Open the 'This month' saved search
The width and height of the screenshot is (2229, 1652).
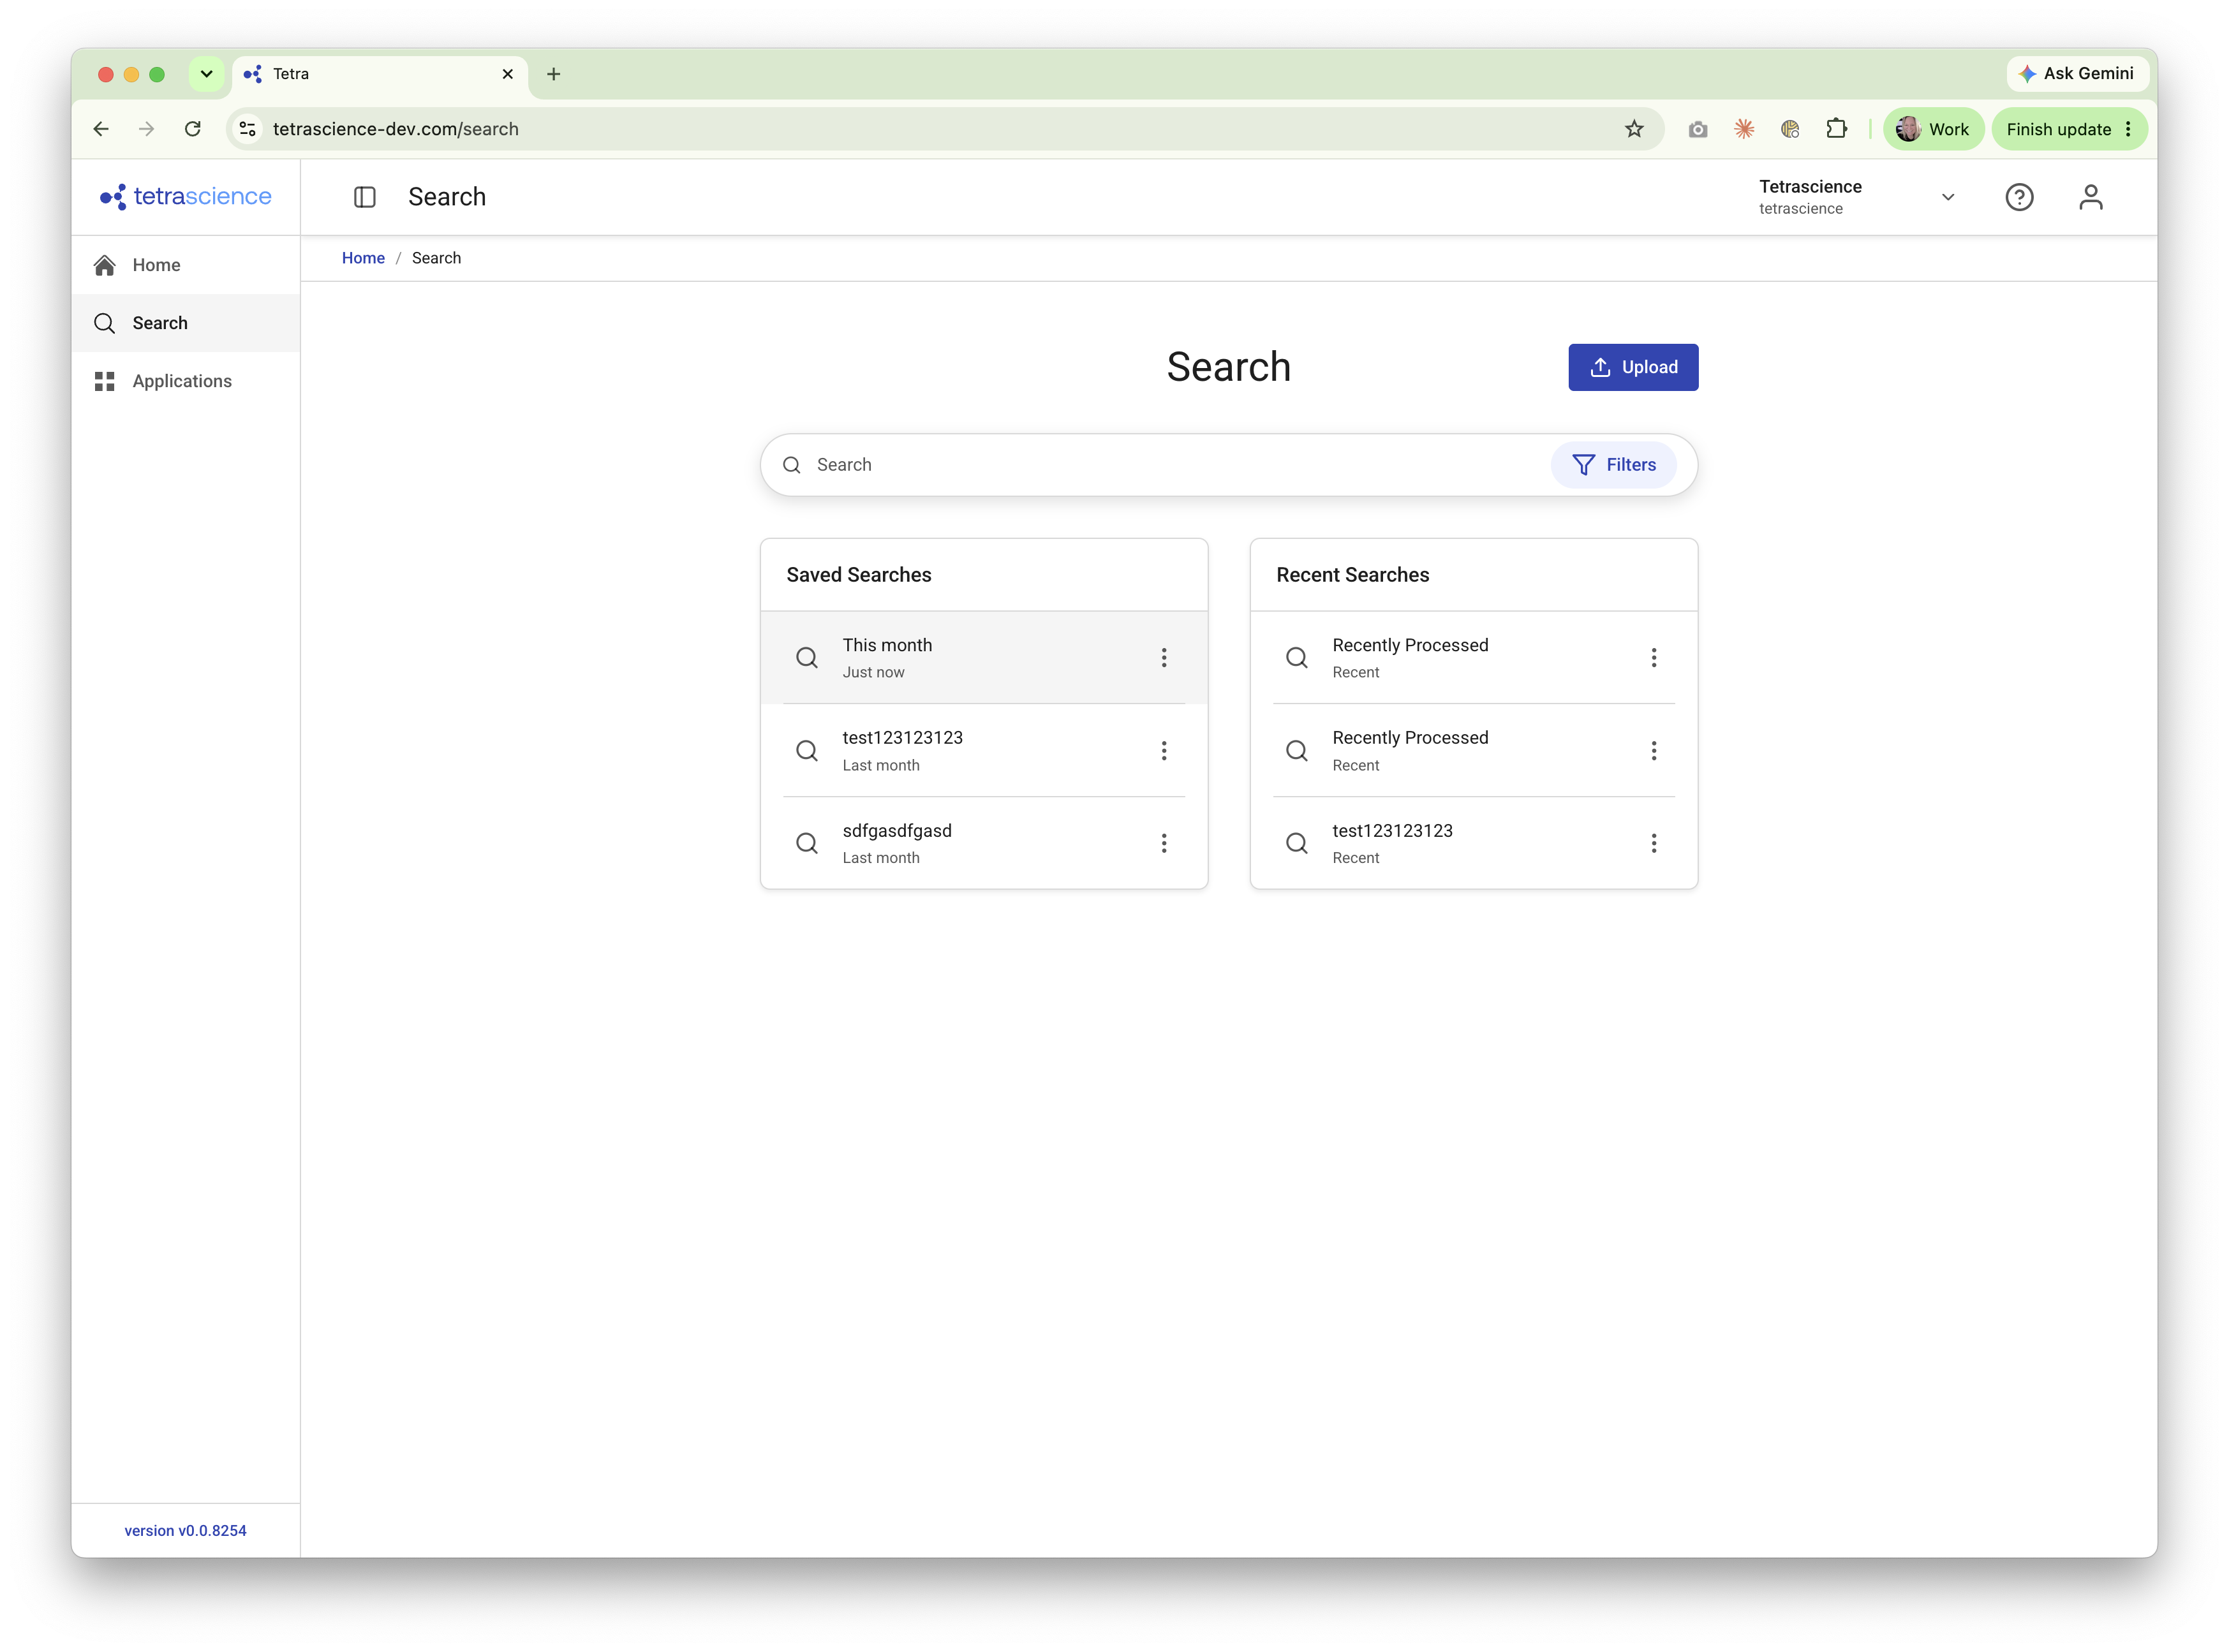pyautogui.click(x=983, y=658)
